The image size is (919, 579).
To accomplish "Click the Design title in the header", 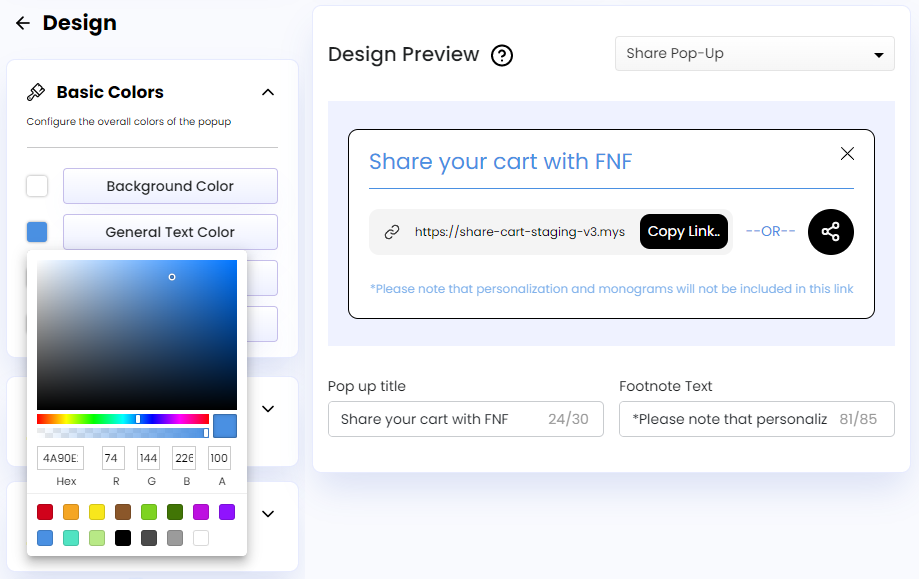I will click(80, 23).
